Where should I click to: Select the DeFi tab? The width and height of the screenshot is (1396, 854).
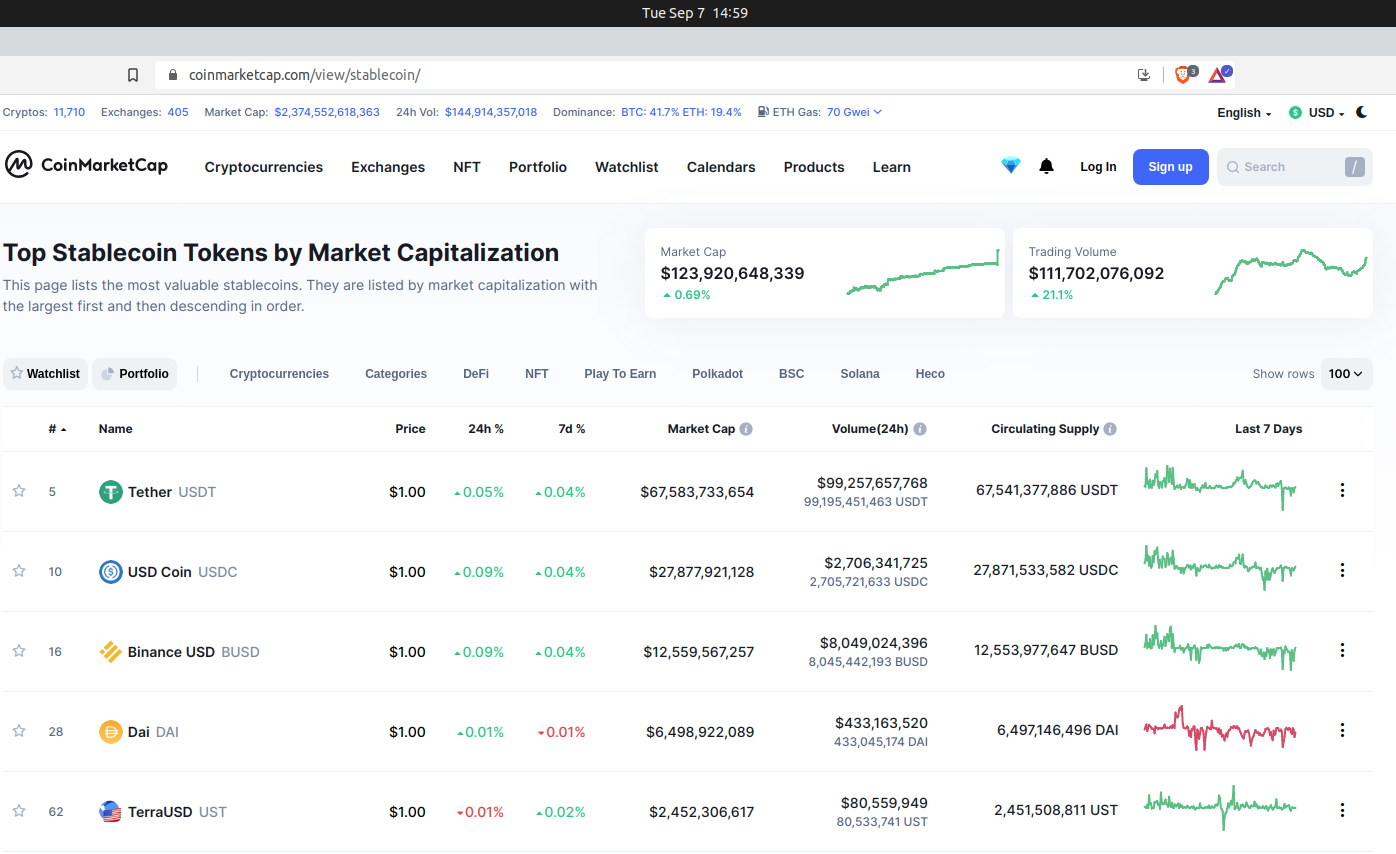[x=476, y=374]
